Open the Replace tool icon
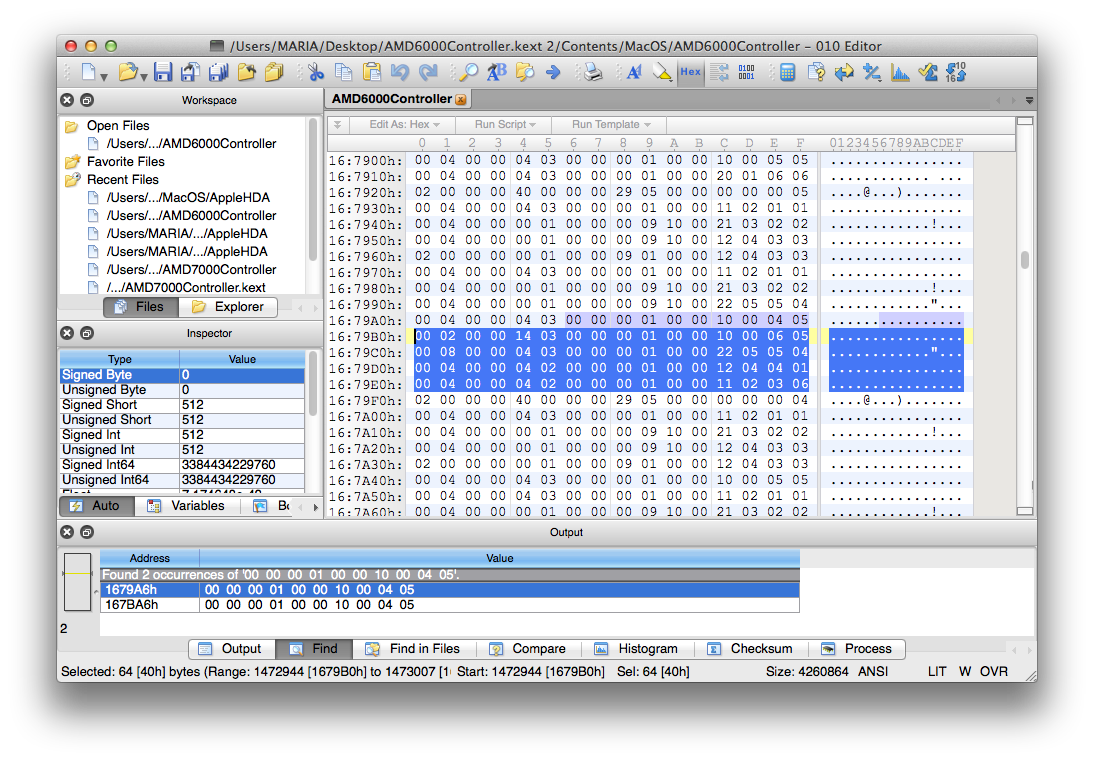This screenshot has height=761, width=1094. [497, 72]
